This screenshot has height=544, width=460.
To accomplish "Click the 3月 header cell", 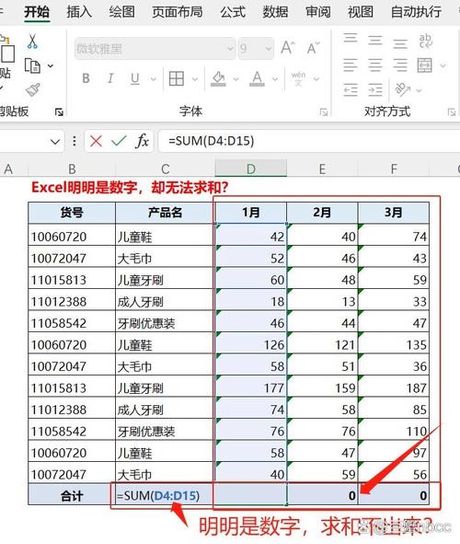I will coord(393,212).
